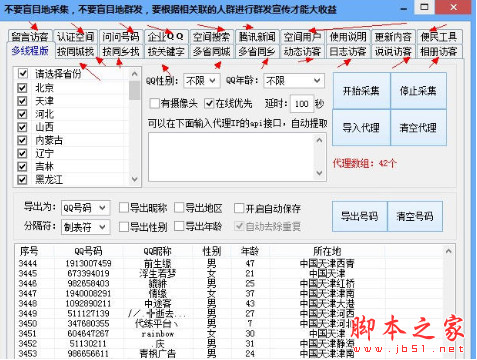
Task: Click the province list scroll-up arrow
Action: point(134,74)
